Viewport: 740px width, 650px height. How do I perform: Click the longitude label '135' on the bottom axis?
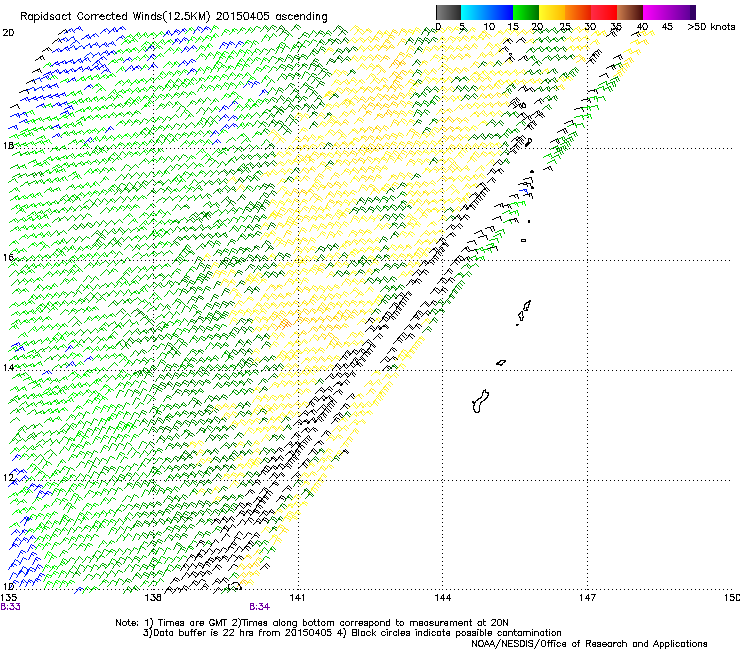(x=9, y=598)
